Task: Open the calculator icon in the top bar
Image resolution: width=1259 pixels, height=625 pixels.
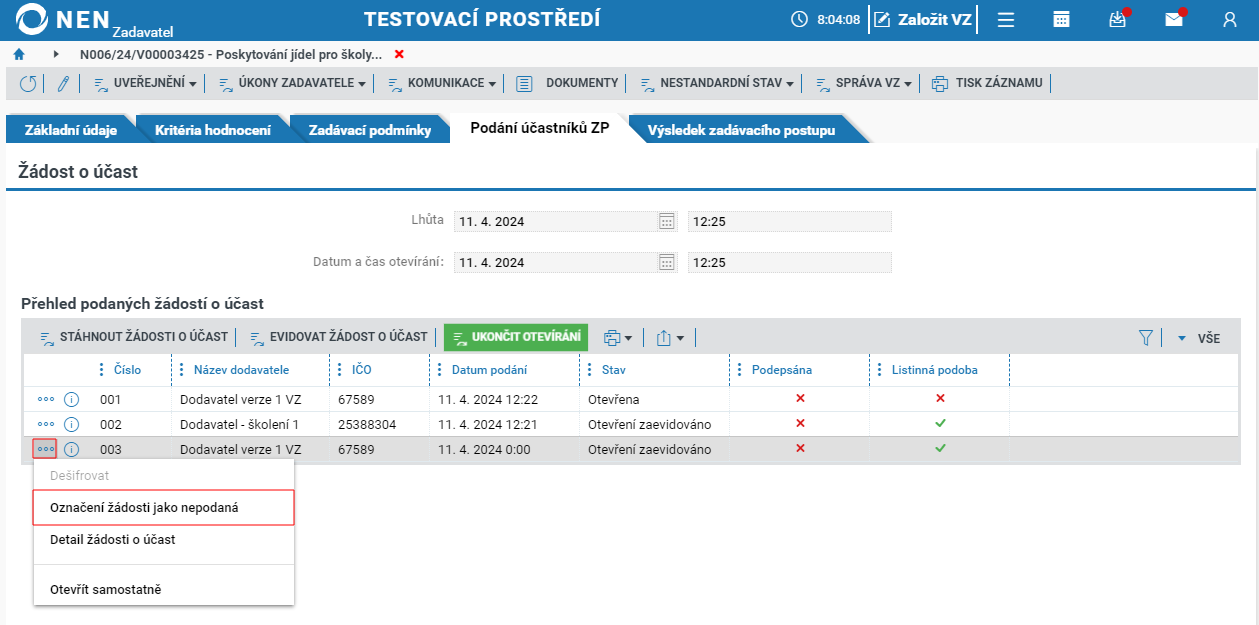Action: coord(1062,20)
